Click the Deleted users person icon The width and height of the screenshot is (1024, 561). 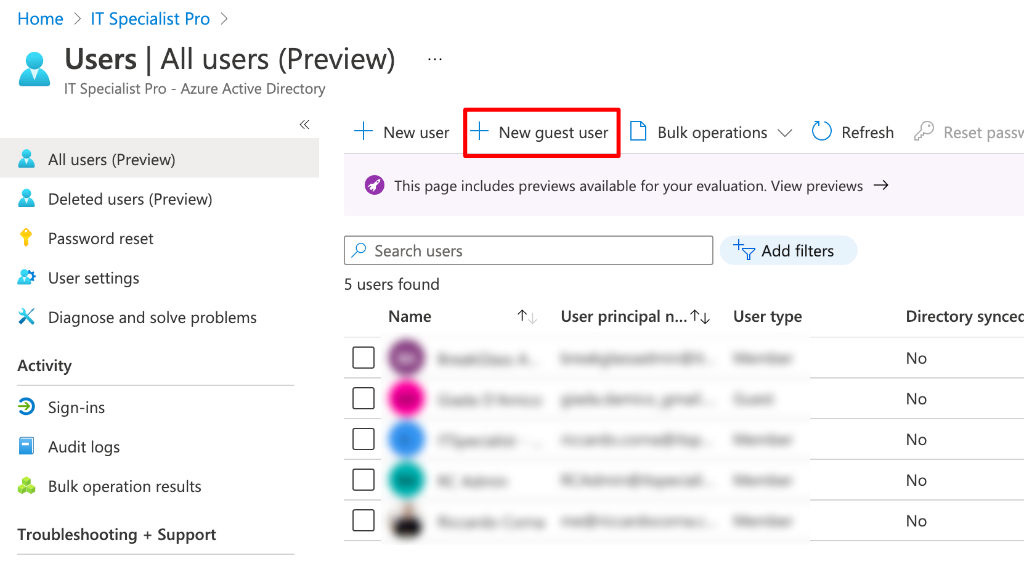coord(26,198)
